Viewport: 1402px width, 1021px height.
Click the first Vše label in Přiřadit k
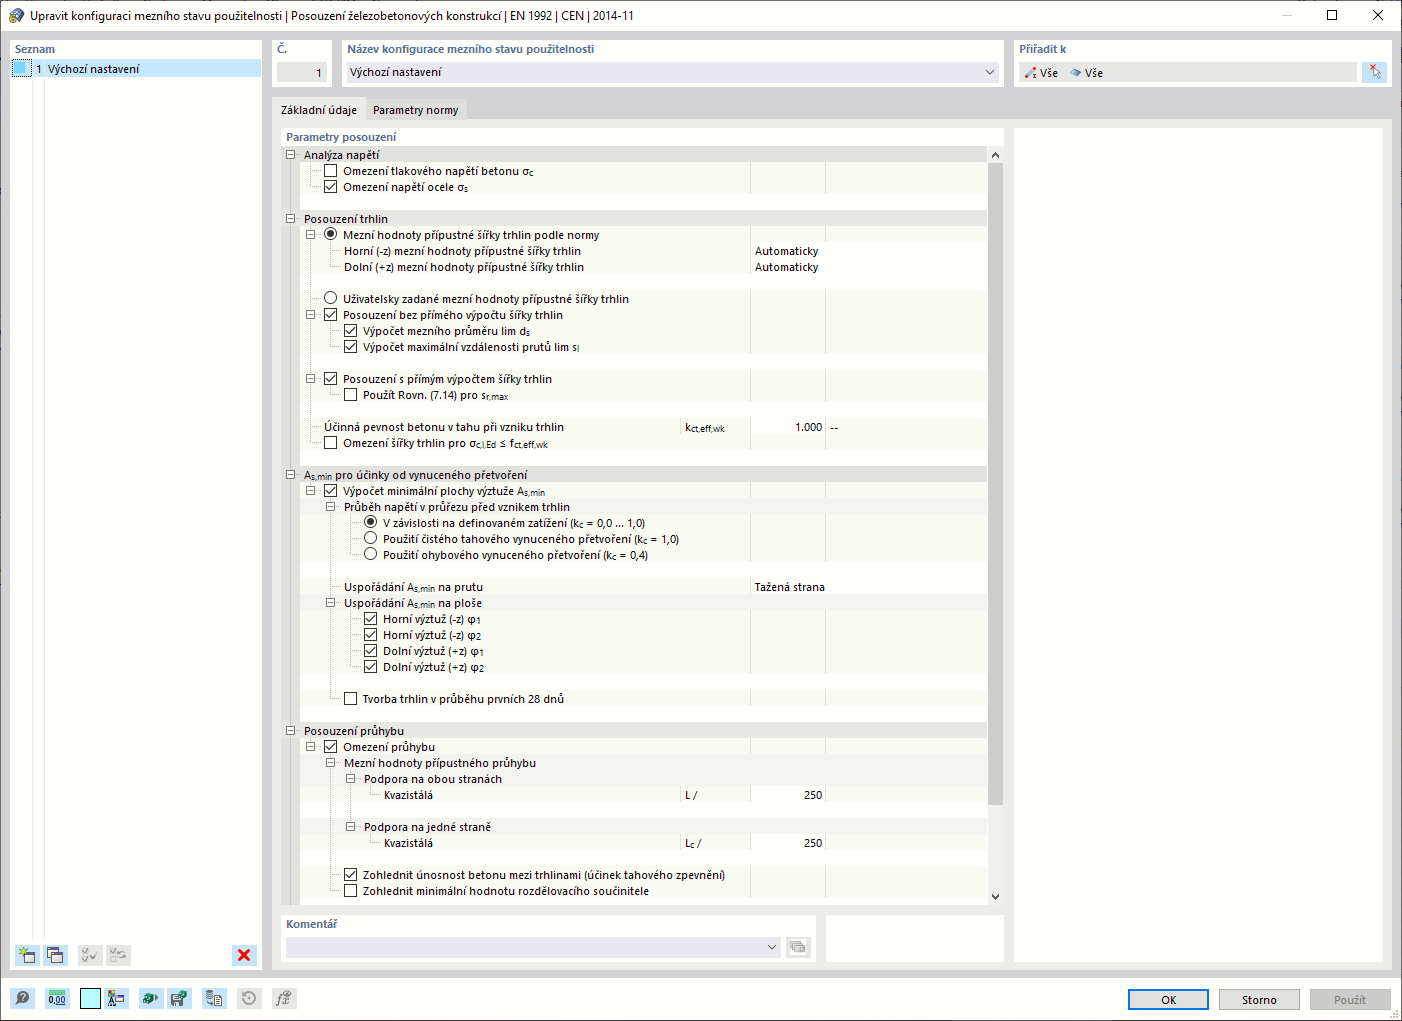[1049, 73]
